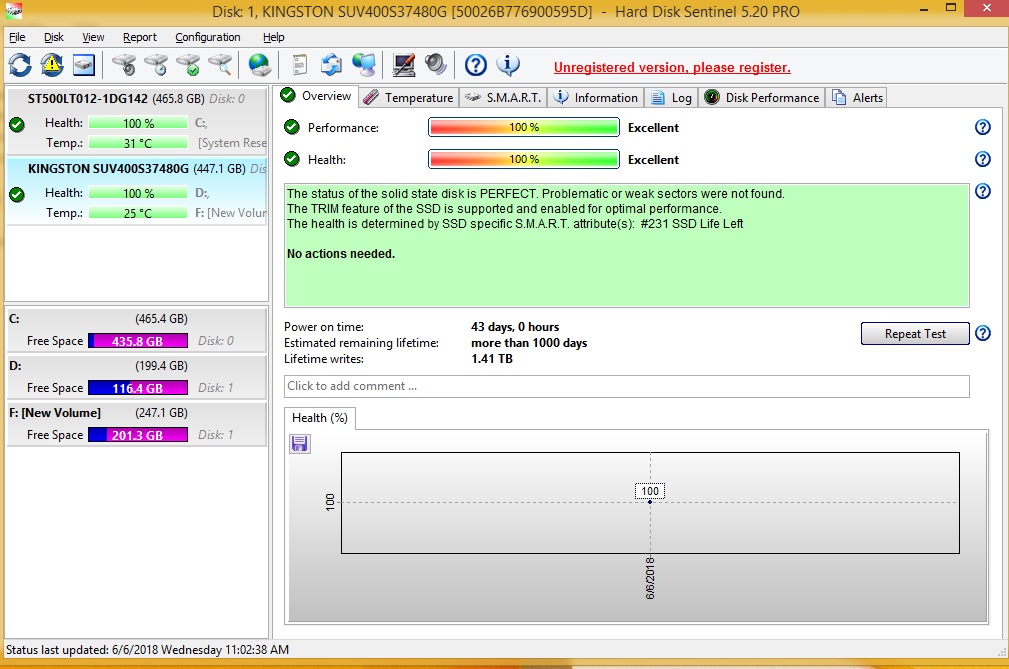This screenshot has width=1009, height=669.
Task: Open the Report menu
Action: point(140,37)
